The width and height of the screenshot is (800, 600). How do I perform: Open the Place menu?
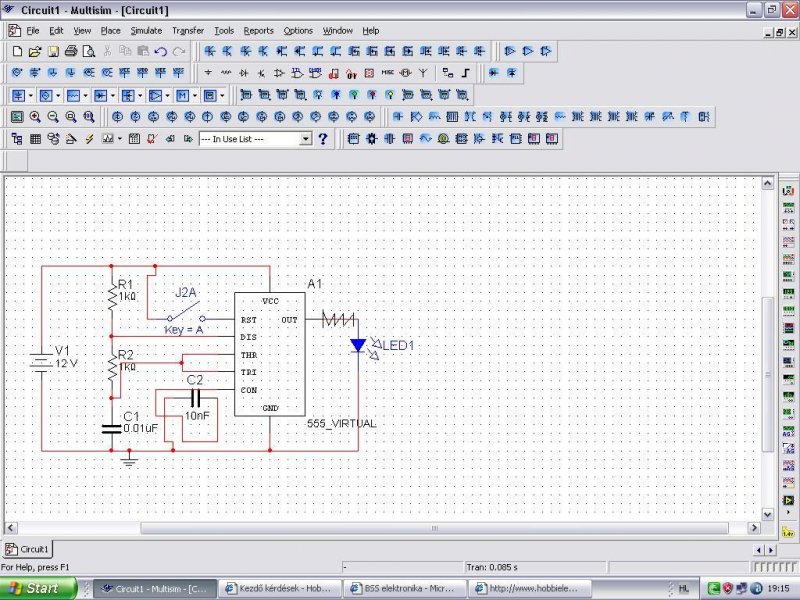[x=110, y=31]
